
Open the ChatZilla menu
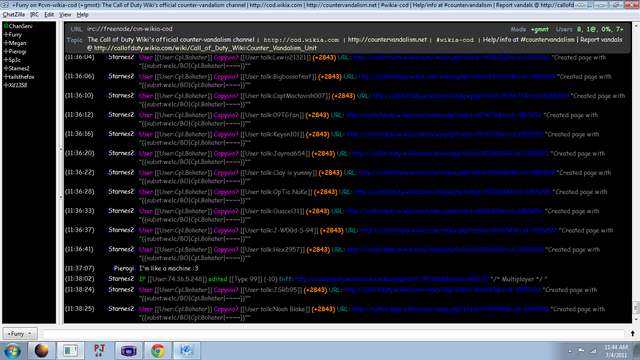pyautogui.click(x=13, y=15)
